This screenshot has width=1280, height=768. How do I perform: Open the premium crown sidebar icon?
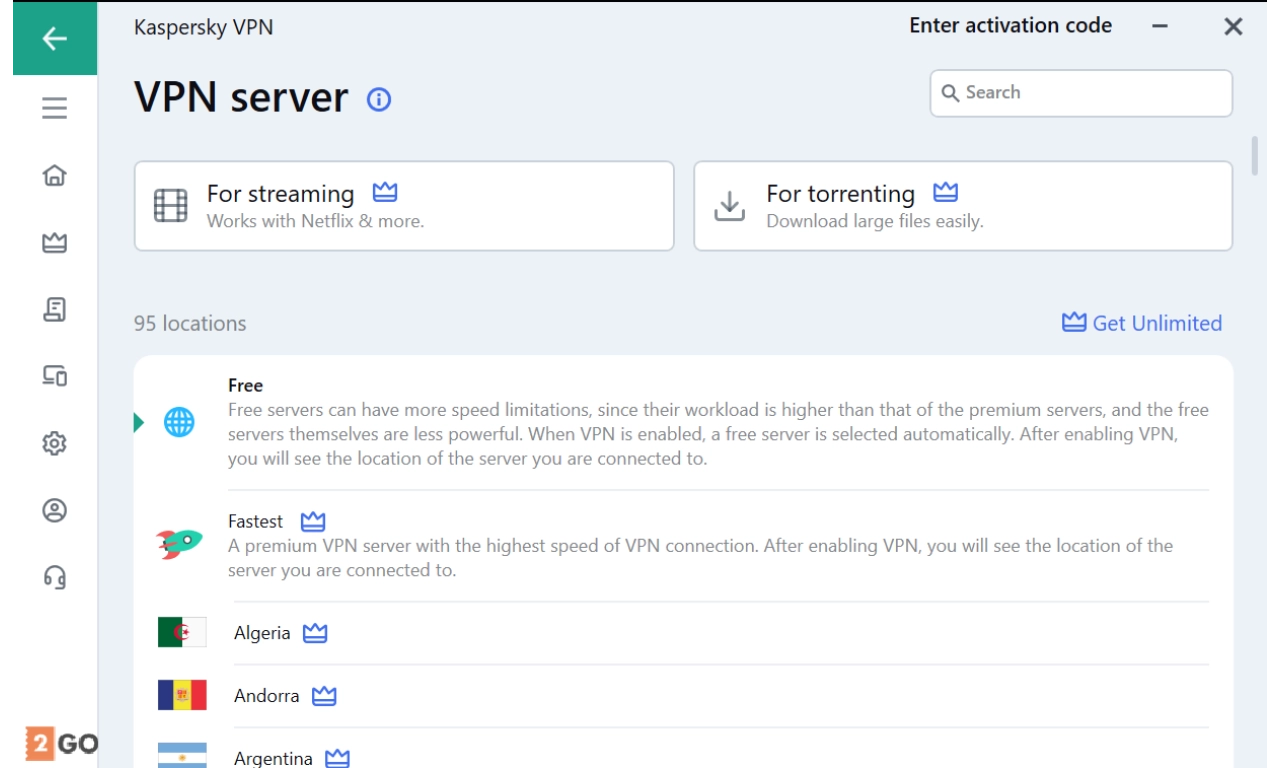click(54, 243)
